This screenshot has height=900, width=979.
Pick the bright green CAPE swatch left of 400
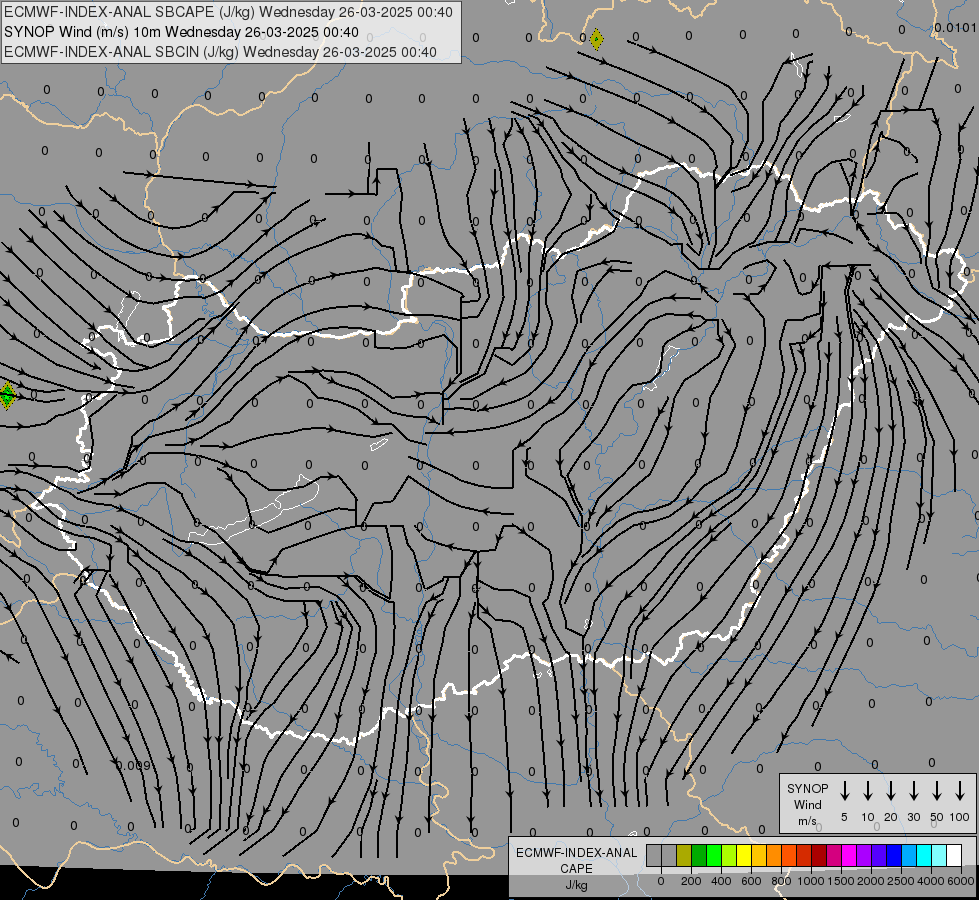click(x=714, y=855)
